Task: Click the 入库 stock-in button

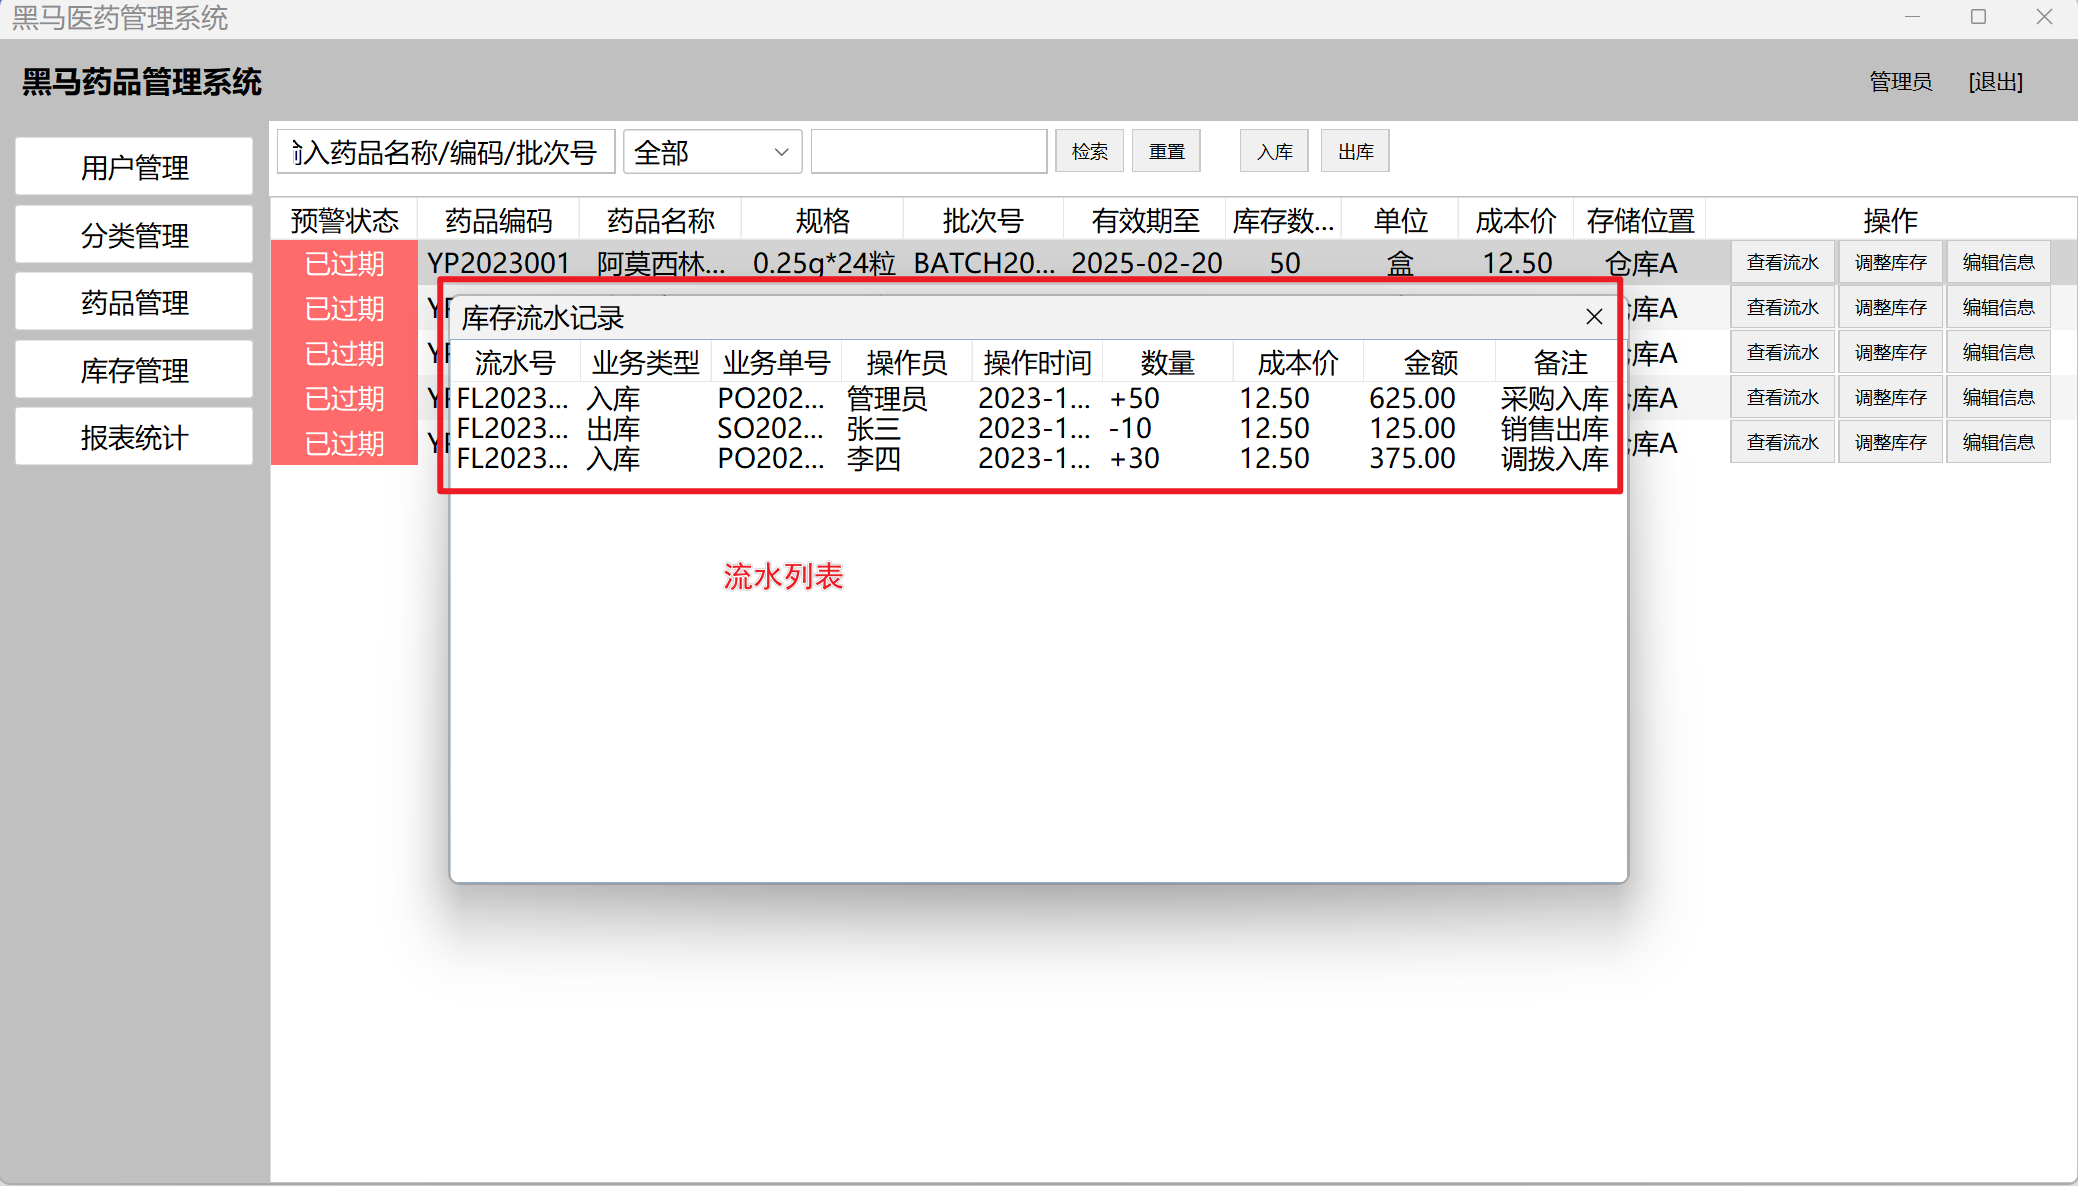Action: (1274, 152)
